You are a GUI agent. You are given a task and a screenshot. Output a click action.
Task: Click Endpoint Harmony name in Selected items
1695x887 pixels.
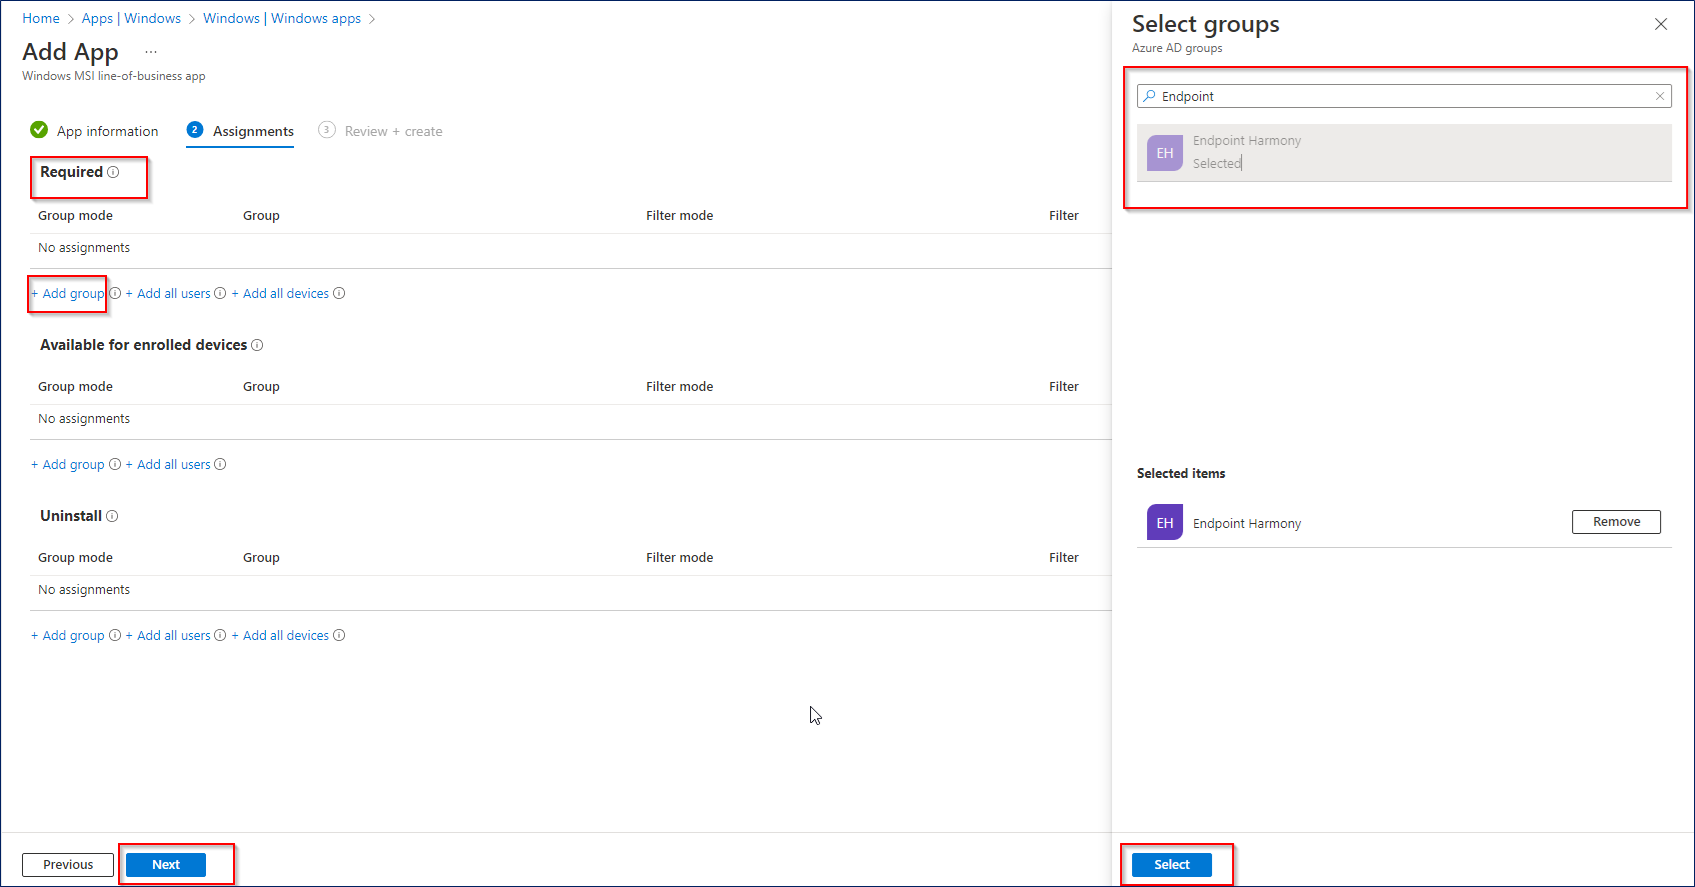tap(1247, 523)
